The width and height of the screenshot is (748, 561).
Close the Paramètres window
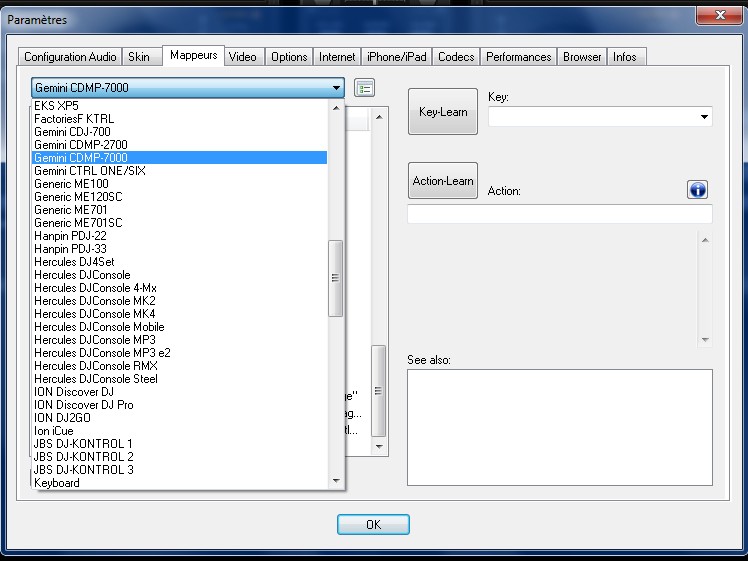click(720, 15)
